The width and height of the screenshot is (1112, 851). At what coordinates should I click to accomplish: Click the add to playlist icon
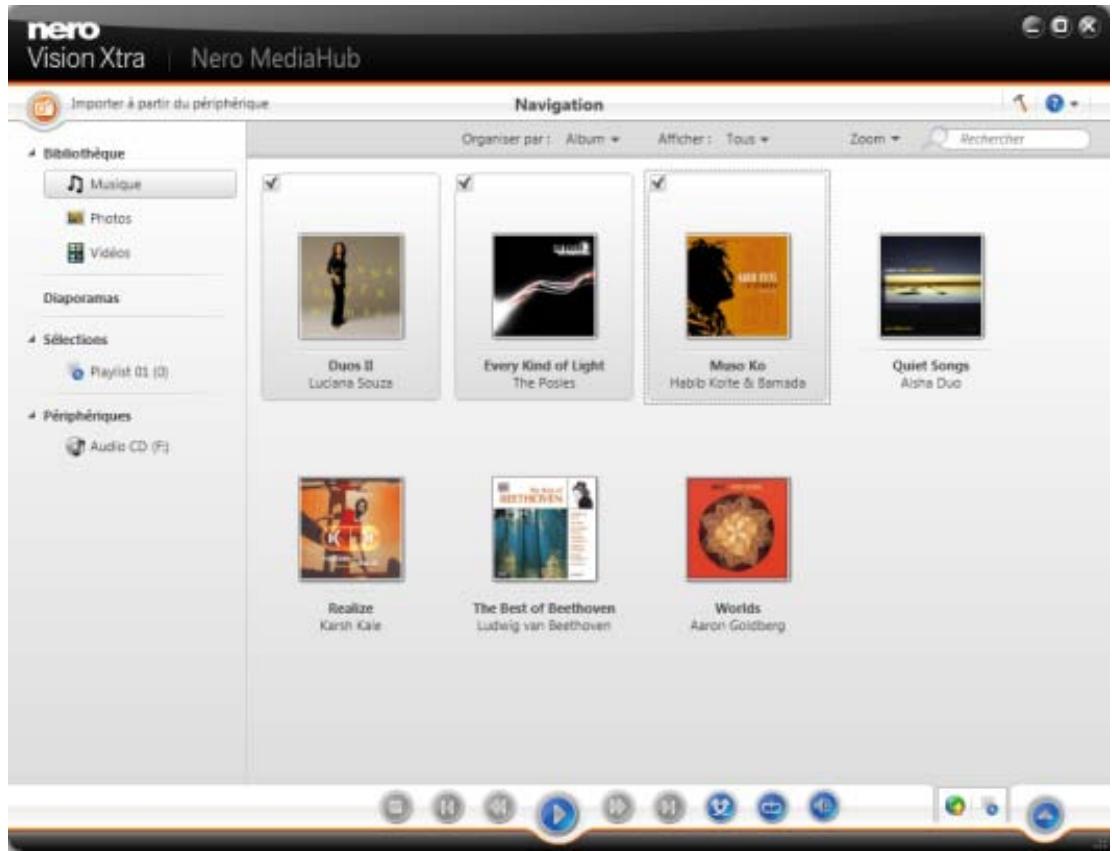(x=989, y=806)
